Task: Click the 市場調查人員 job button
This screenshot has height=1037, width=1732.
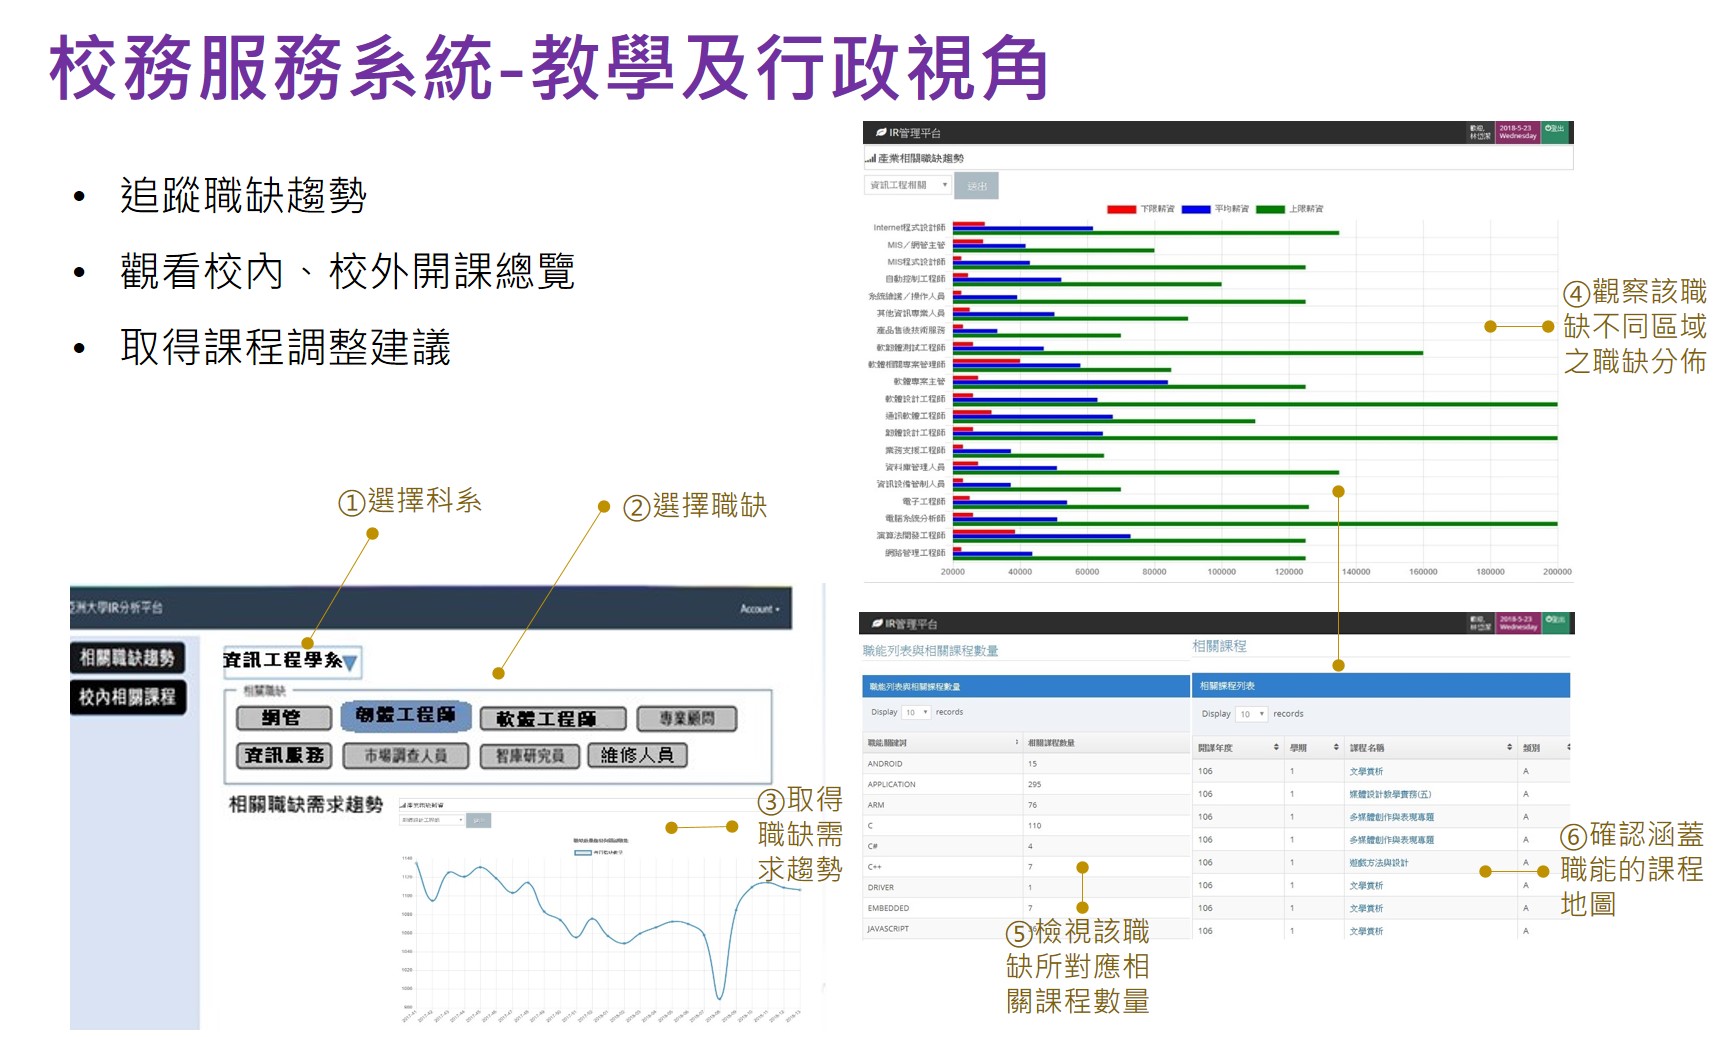Action: pyautogui.click(x=406, y=756)
